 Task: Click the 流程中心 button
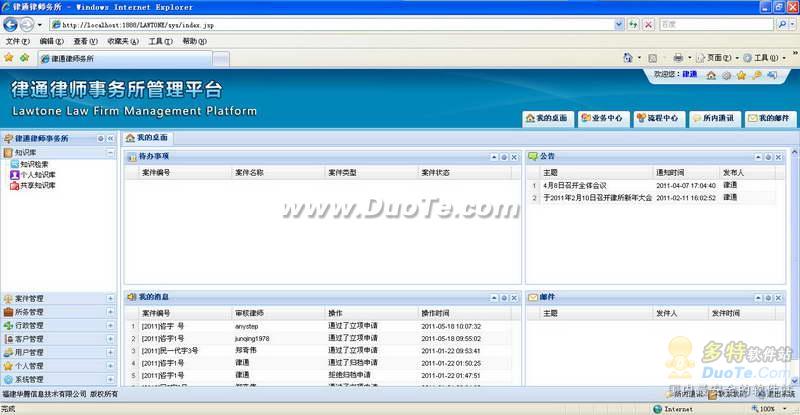(659, 118)
